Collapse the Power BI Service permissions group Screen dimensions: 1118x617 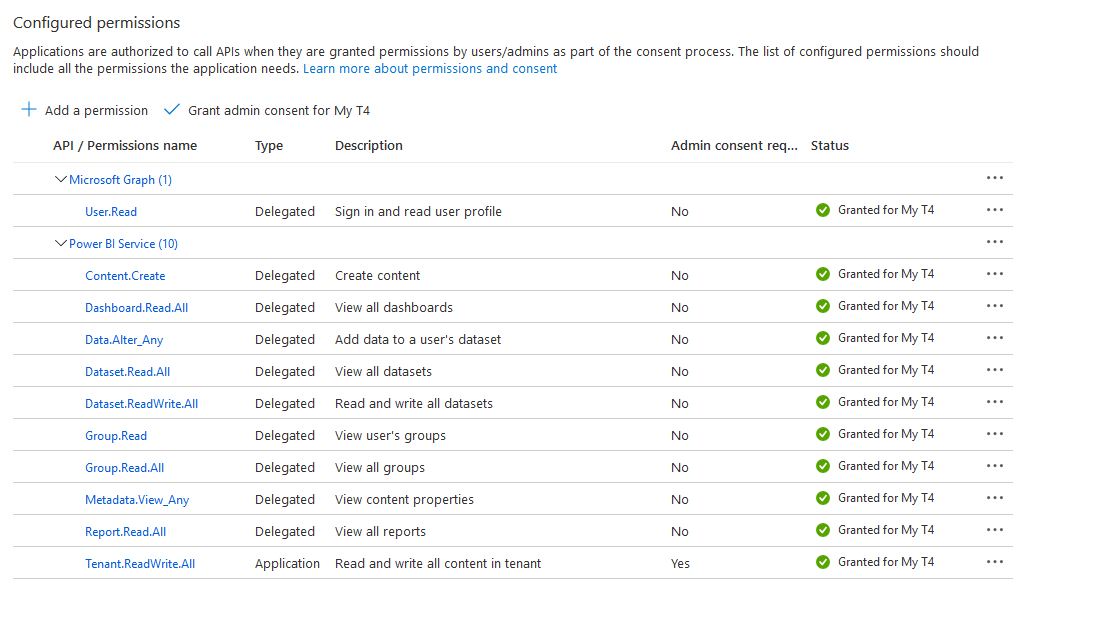tap(61, 243)
